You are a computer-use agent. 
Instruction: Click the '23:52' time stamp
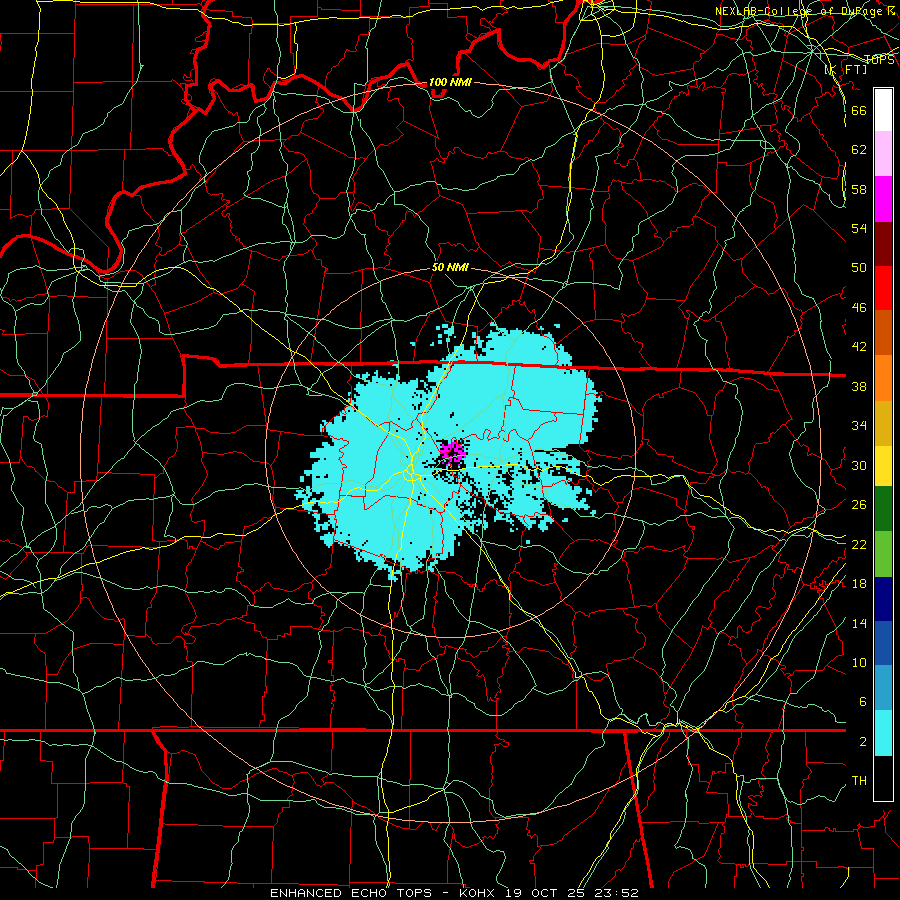(x=616, y=893)
